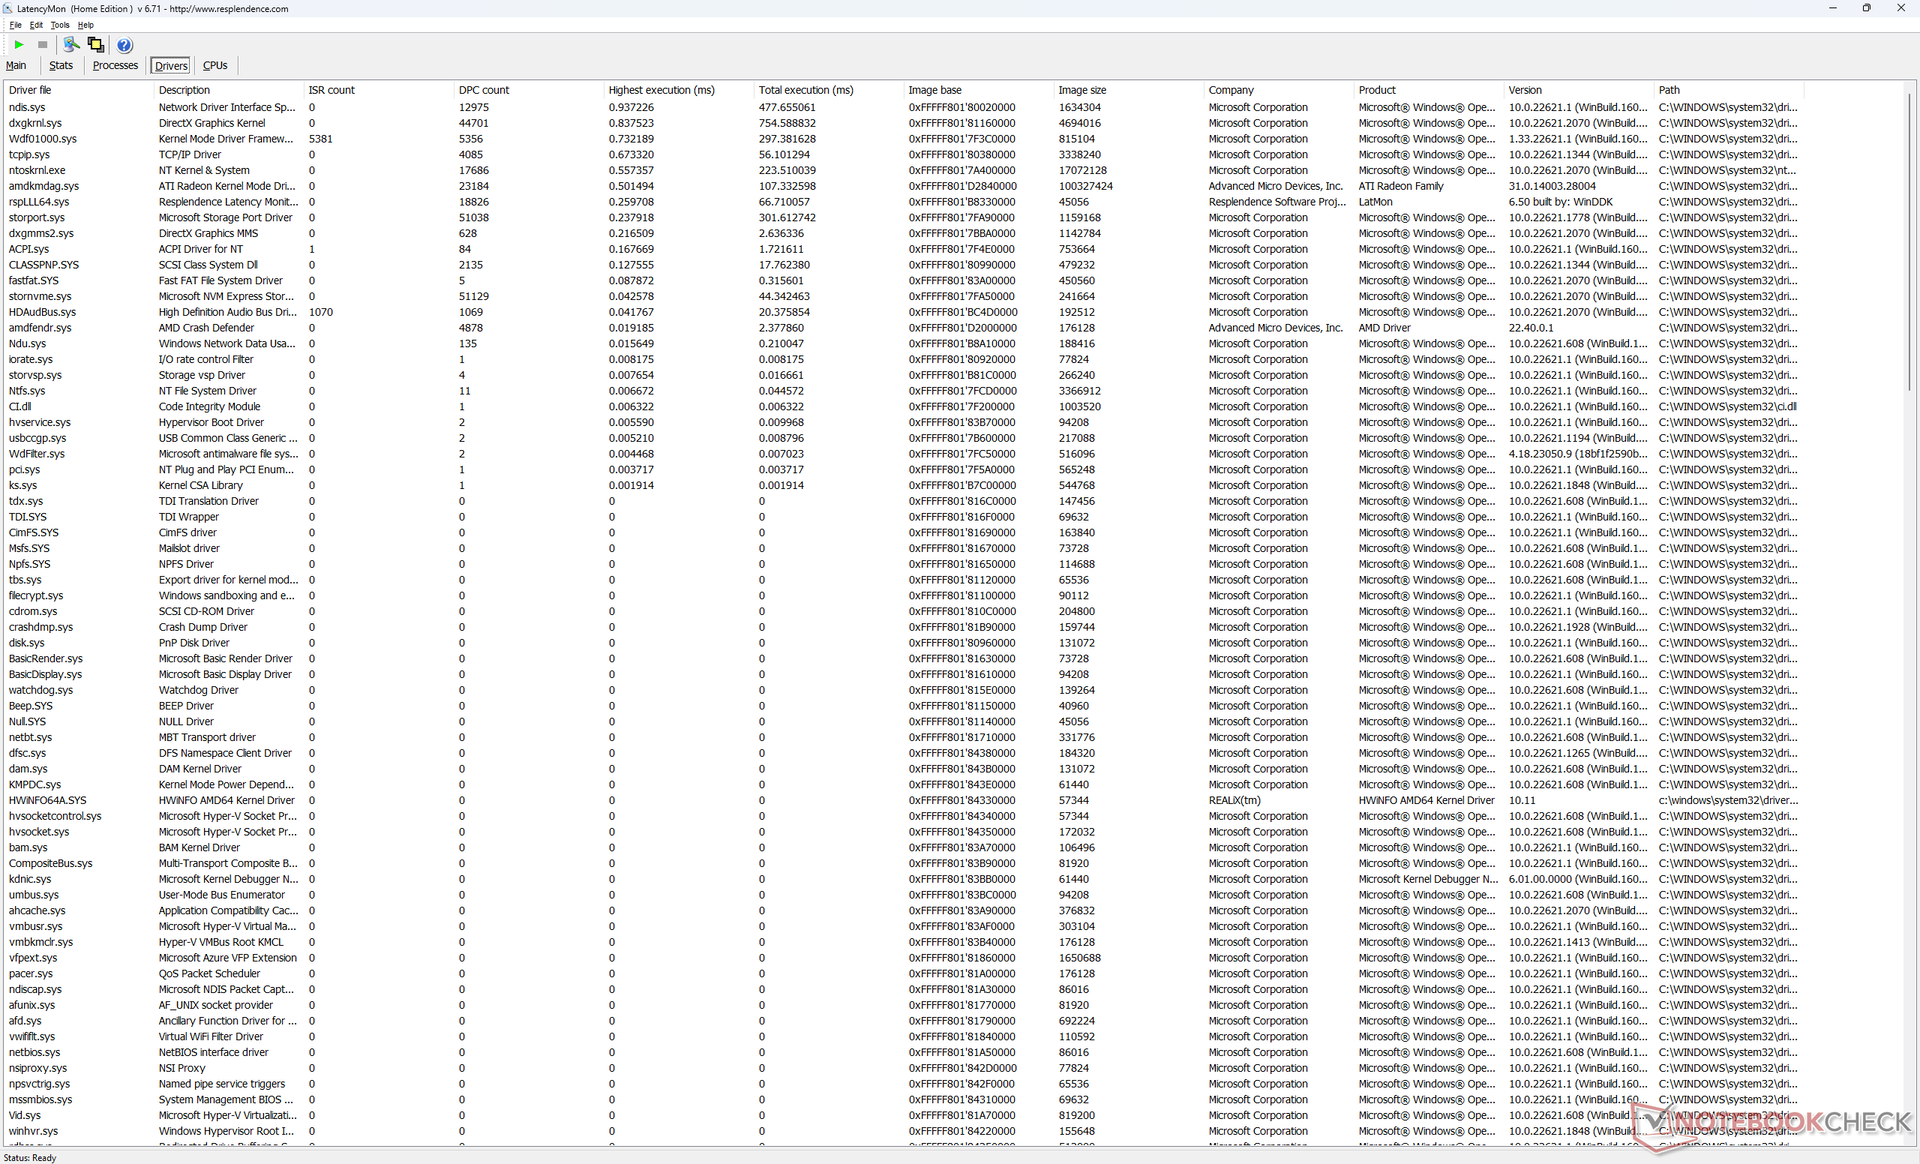Click the gray stop monitoring button
Image resolution: width=1920 pixels, height=1164 pixels.
pyautogui.click(x=42, y=45)
